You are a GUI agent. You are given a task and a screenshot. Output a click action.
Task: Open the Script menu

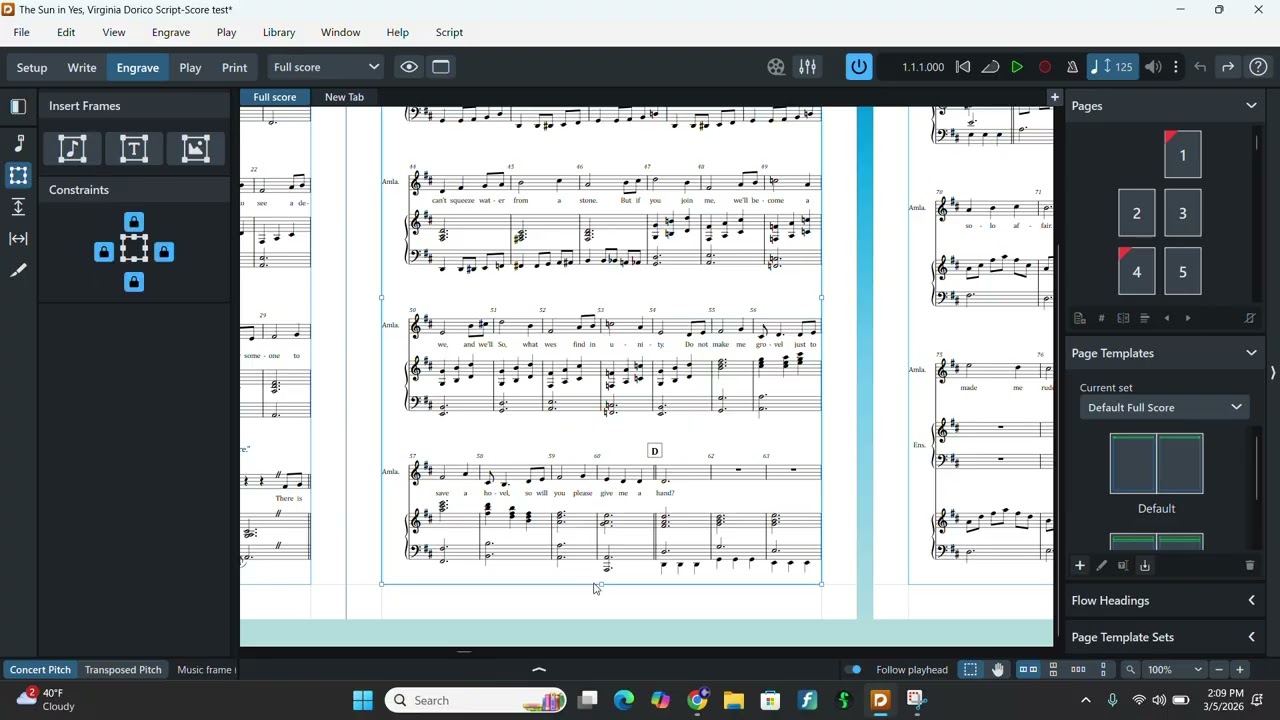(449, 32)
